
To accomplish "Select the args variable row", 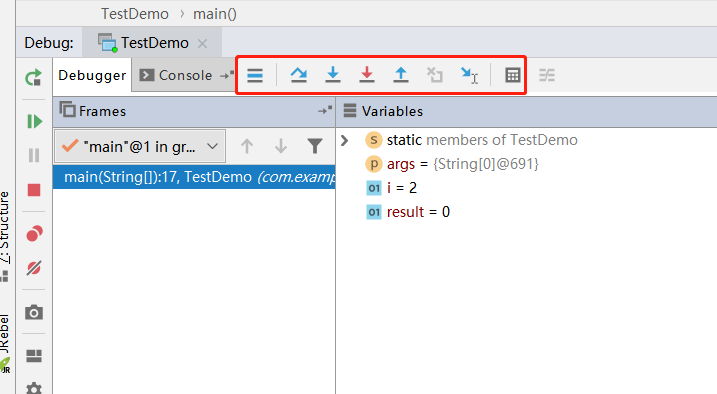I will pos(462,164).
